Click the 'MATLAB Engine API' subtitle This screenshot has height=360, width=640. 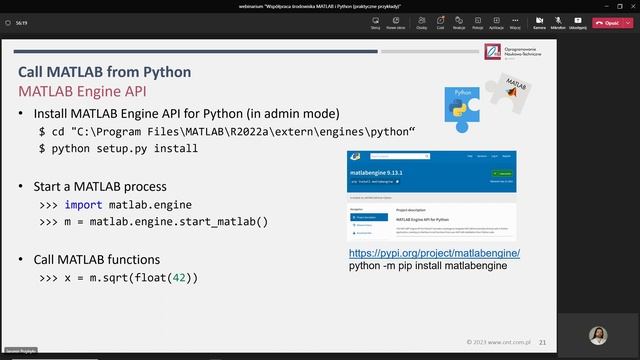click(82, 91)
